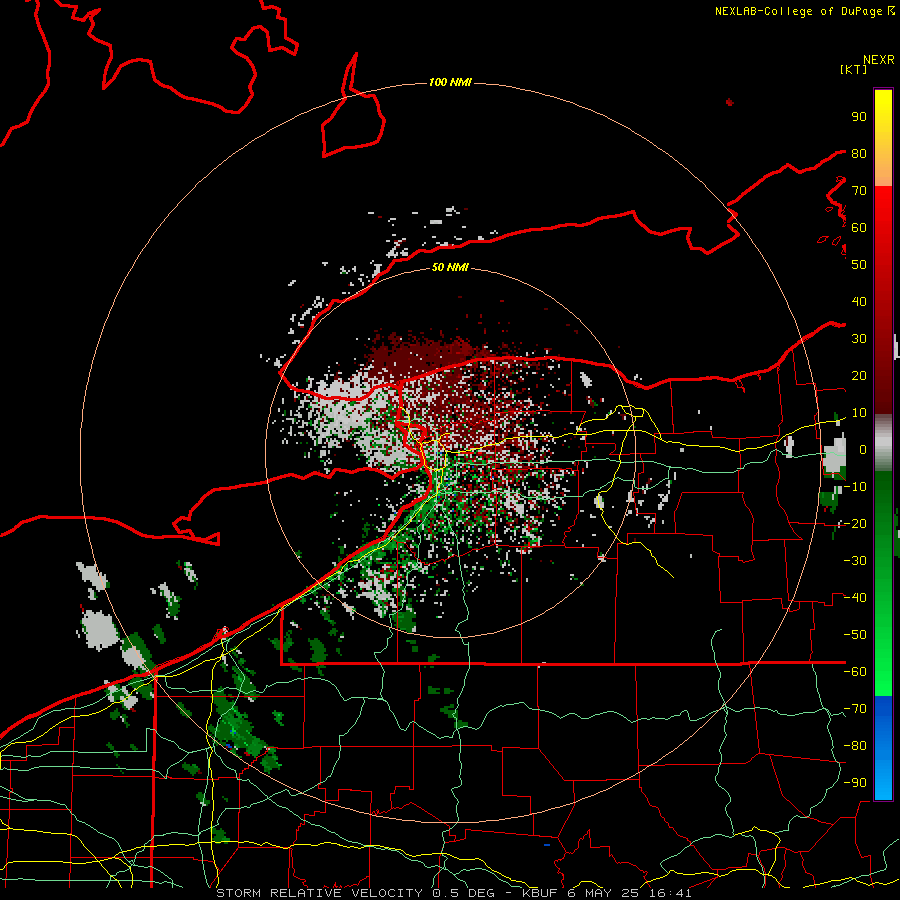This screenshot has height=900, width=900.
Task: Click the STORM RELATIVE VELOCITY footer title
Action: pyautogui.click(x=319, y=893)
